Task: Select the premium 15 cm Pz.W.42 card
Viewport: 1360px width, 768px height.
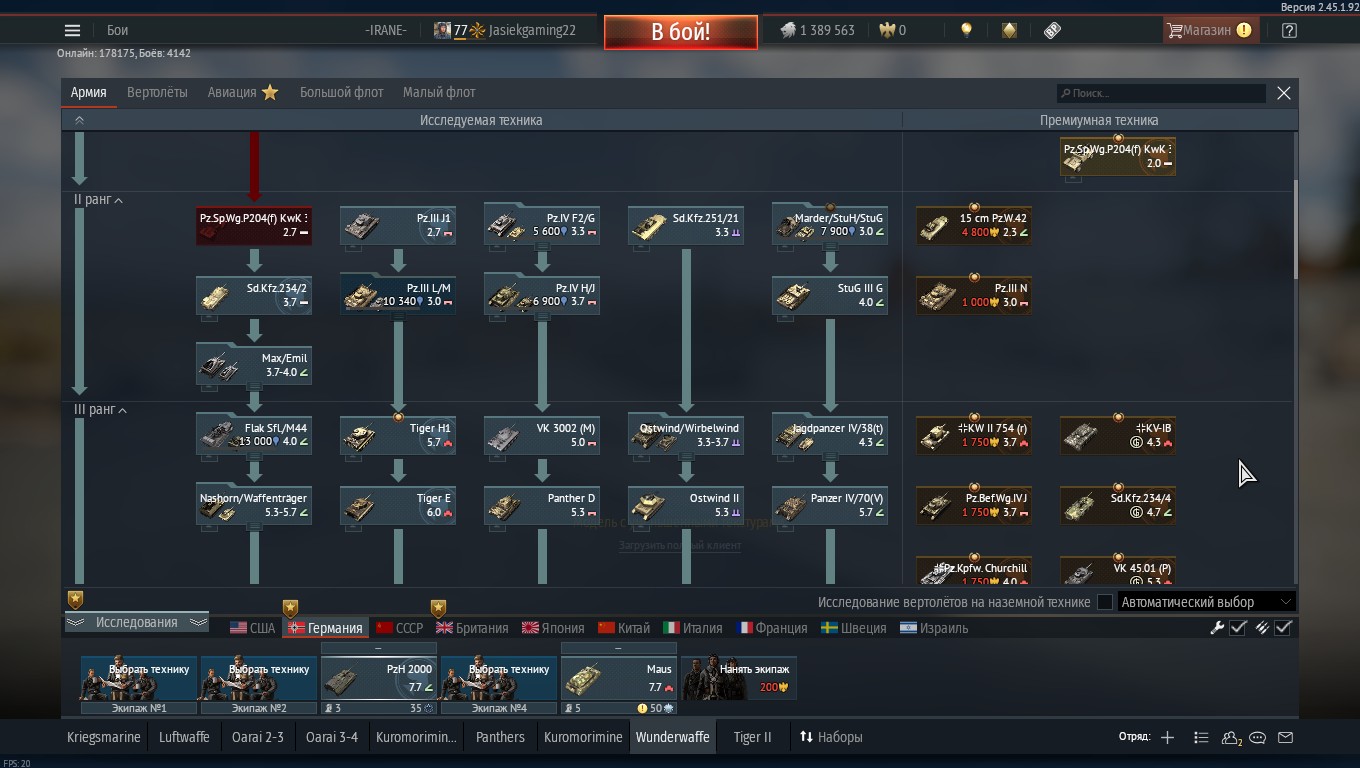Action: point(974,224)
